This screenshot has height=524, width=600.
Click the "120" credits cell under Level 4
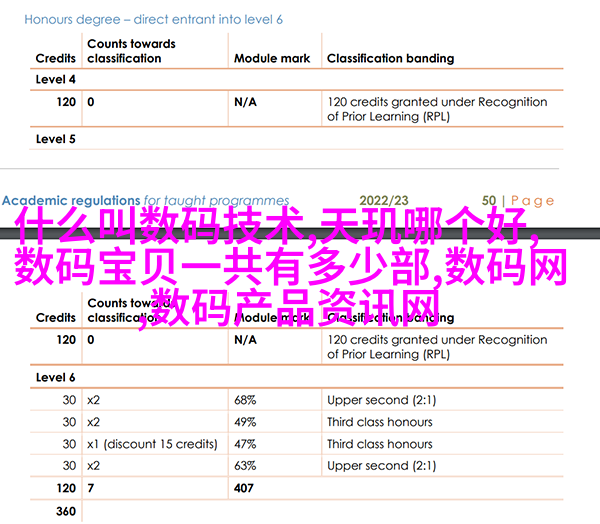point(66,102)
